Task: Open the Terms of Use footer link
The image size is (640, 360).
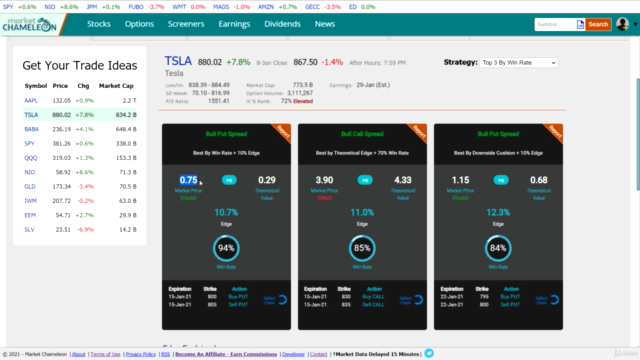Action: click(105, 354)
